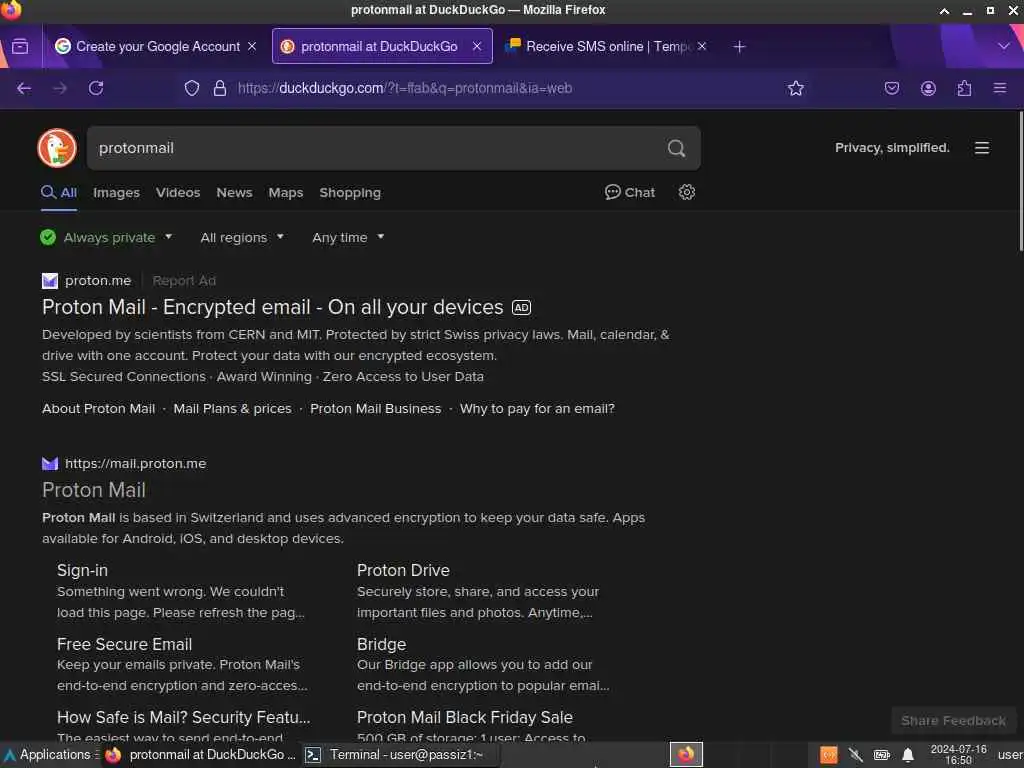Open the tracking protection shield icon
Image resolution: width=1024 pixels, height=768 pixels.
click(x=191, y=88)
